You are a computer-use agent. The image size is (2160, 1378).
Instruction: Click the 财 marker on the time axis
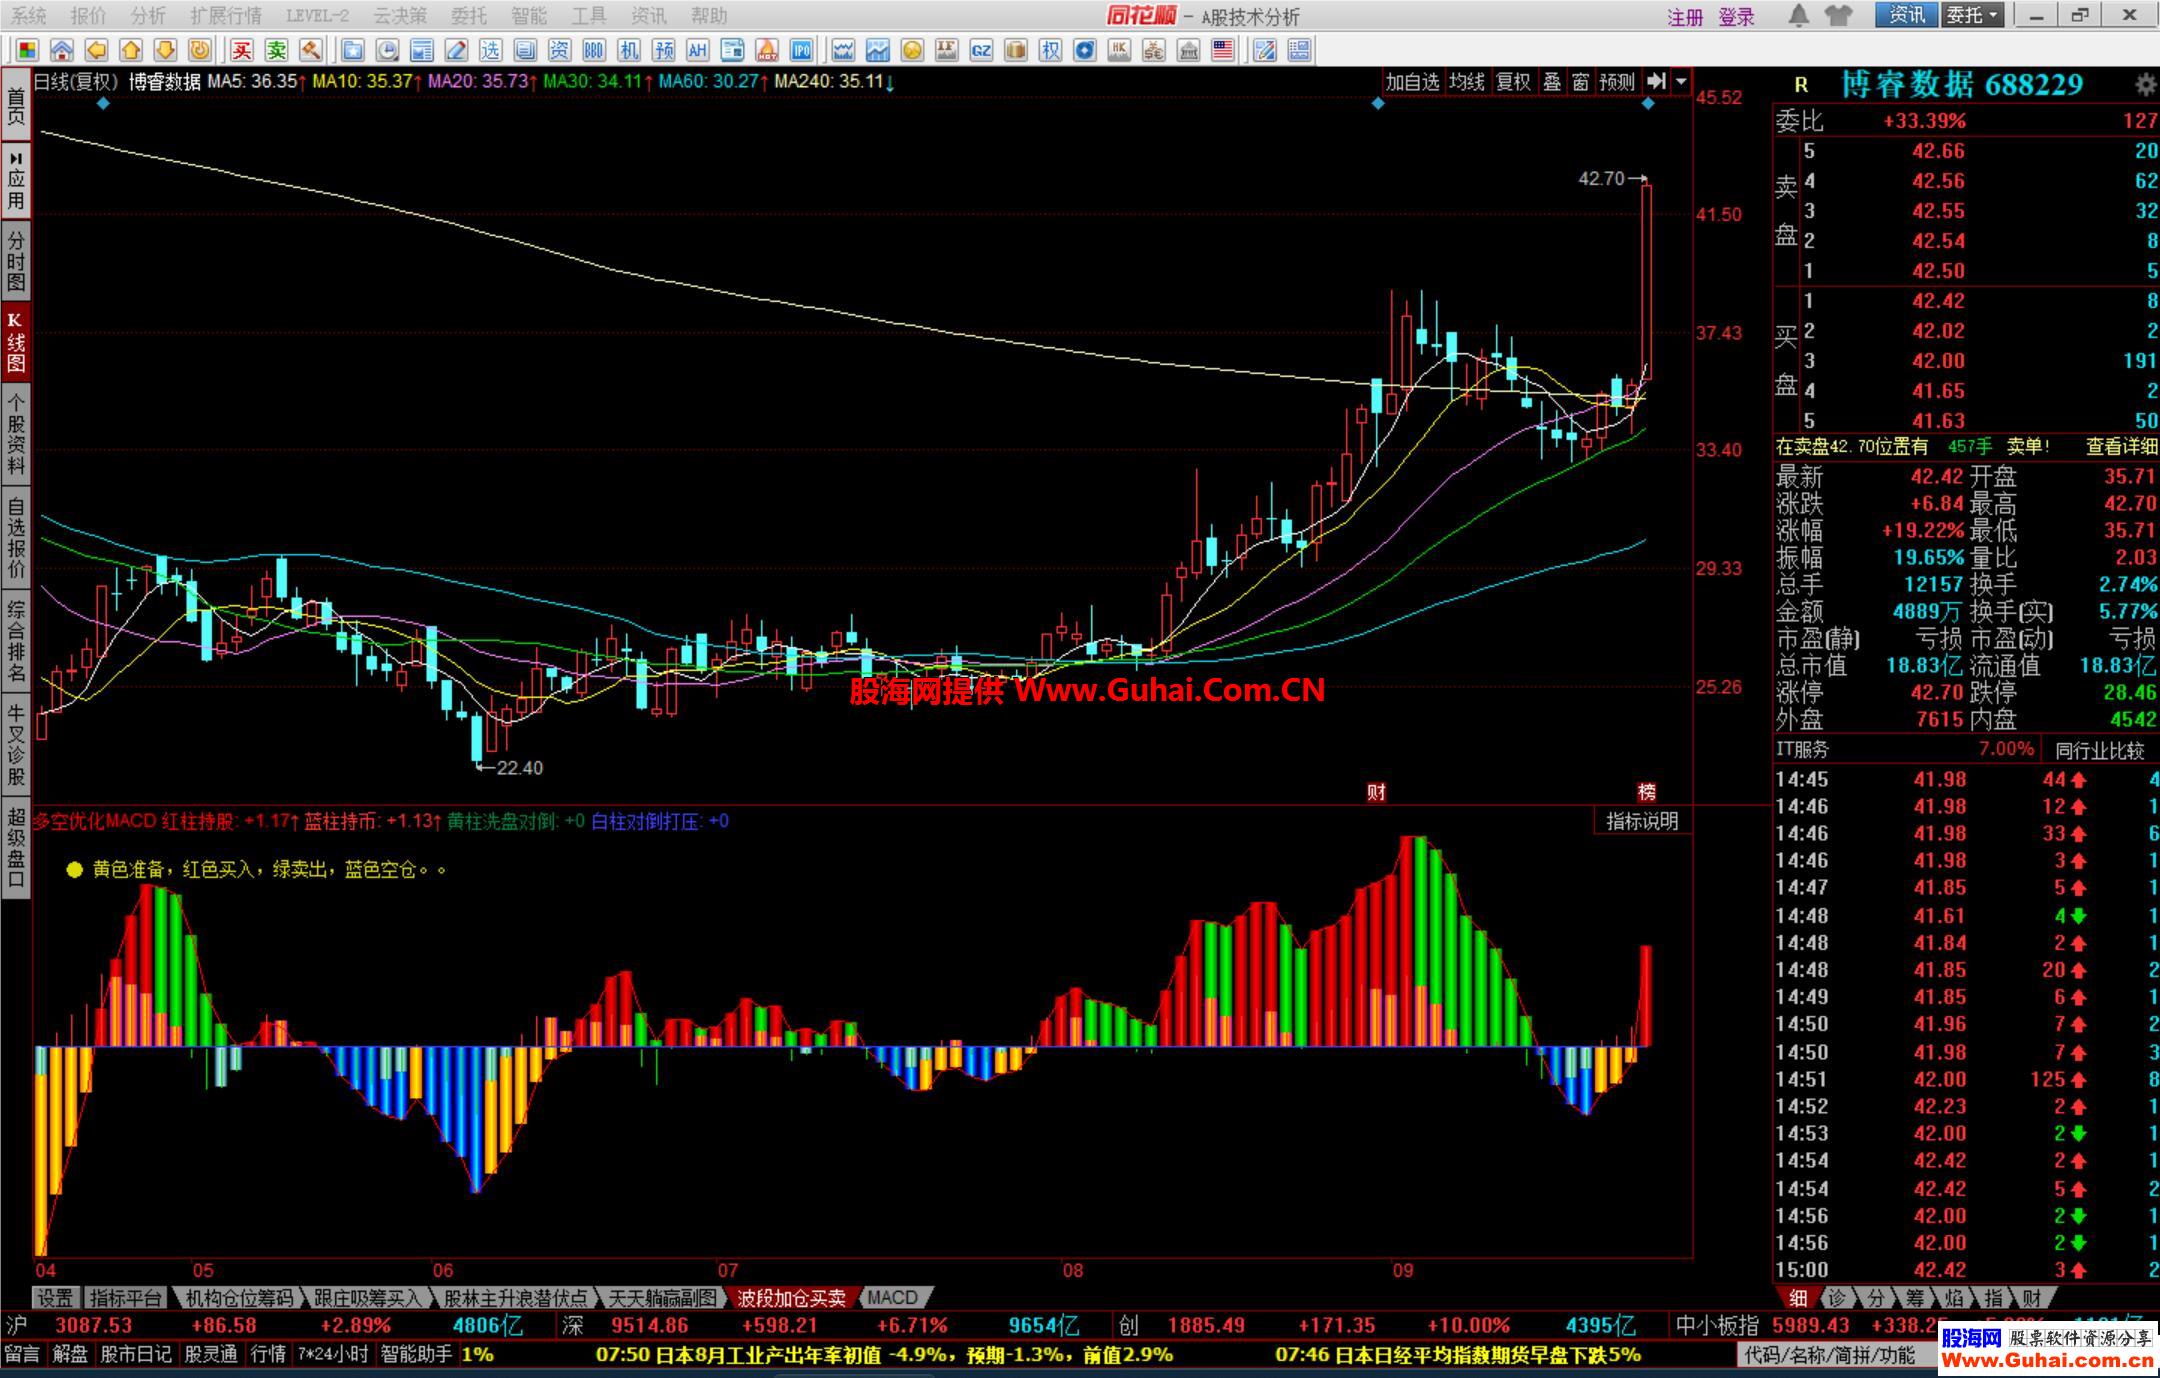coord(1376,792)
